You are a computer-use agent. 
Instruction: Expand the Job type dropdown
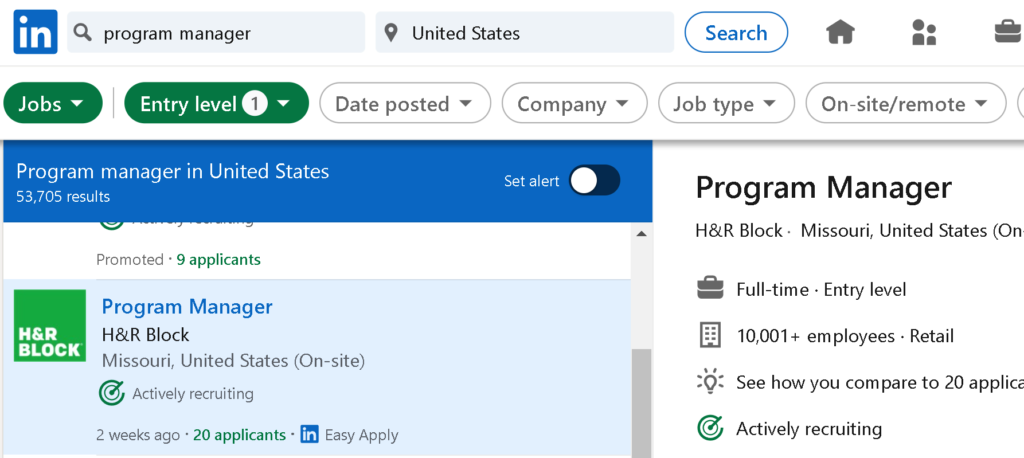727,103
